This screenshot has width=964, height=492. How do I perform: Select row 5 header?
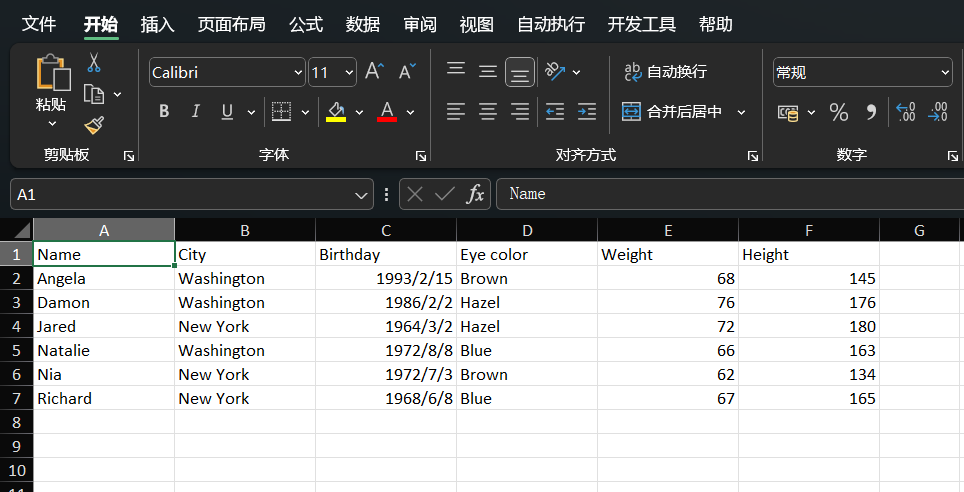pyautogui.click(x=17, y=351)
